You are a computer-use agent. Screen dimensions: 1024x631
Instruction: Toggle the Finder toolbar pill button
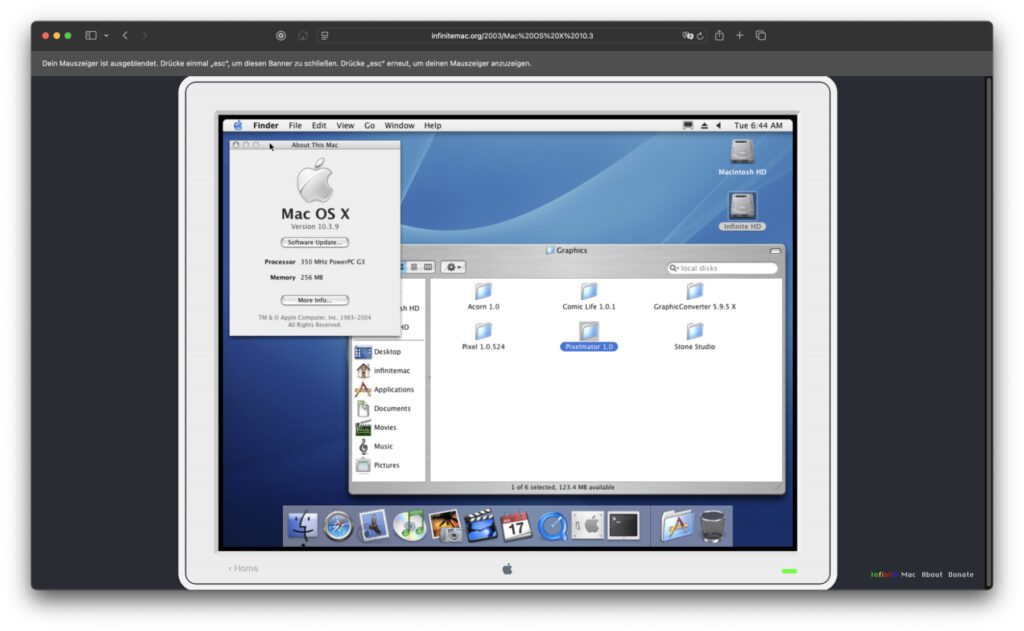pyautogui.click(x=775, y=251)
